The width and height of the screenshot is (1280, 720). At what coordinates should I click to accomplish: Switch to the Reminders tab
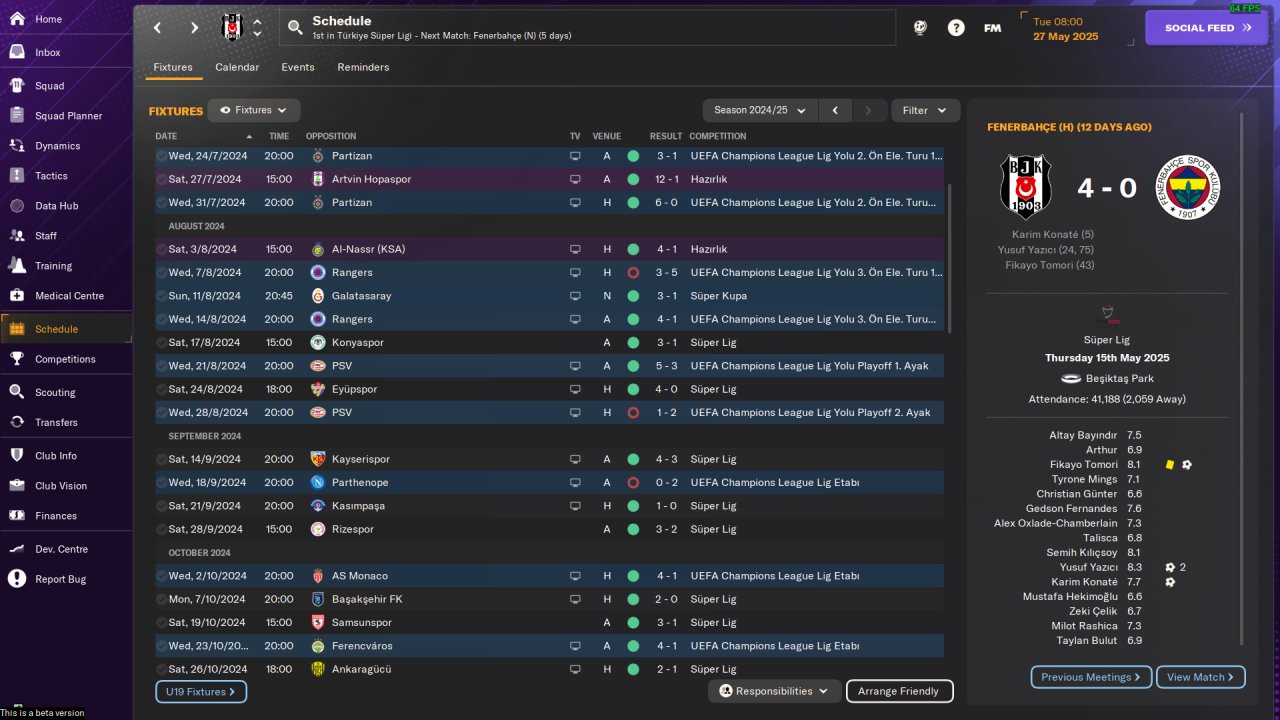point(363,67)
